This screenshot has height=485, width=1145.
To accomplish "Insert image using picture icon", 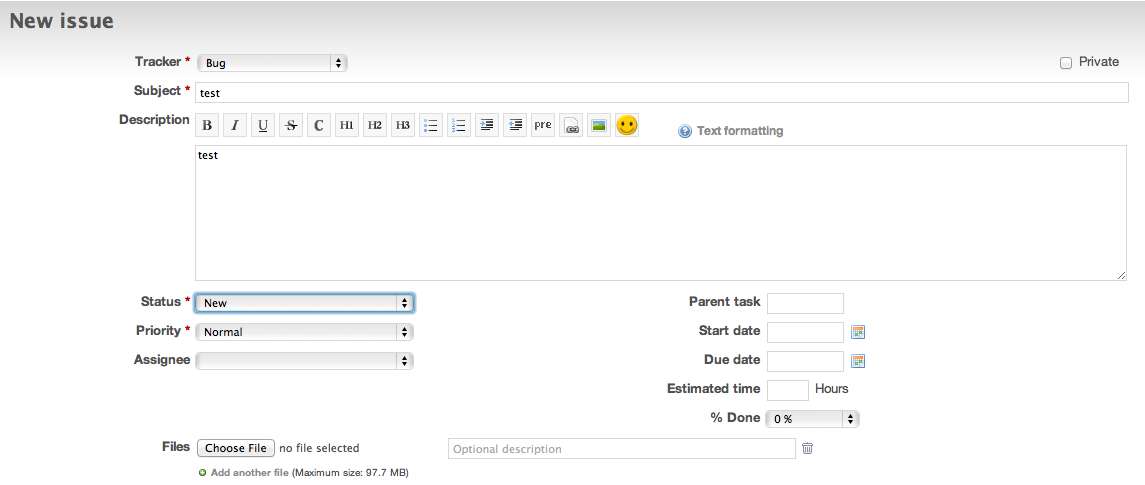I will click(x=599, y=126).
